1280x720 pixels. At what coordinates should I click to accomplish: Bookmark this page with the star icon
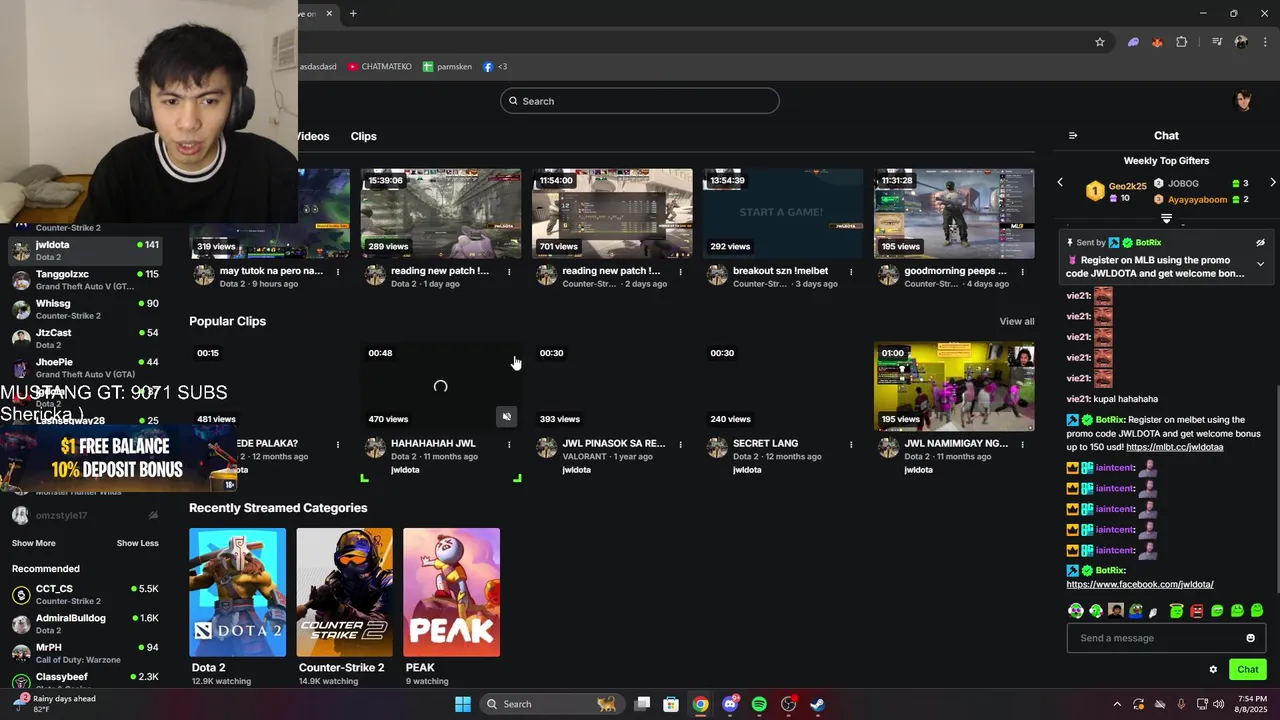click(x=1100, y=42)
